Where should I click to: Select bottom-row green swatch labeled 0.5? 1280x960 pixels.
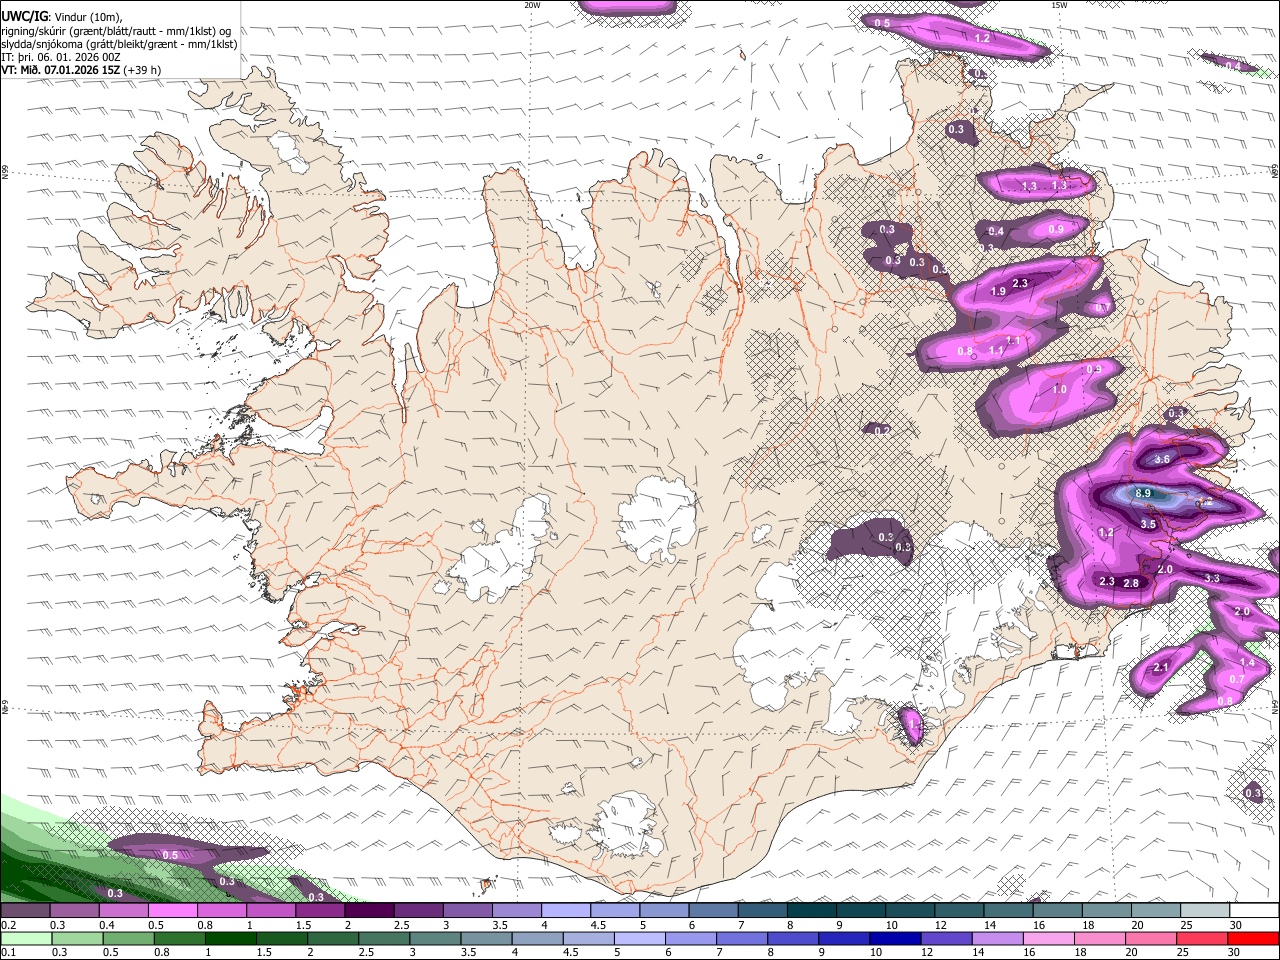point(128,938)
